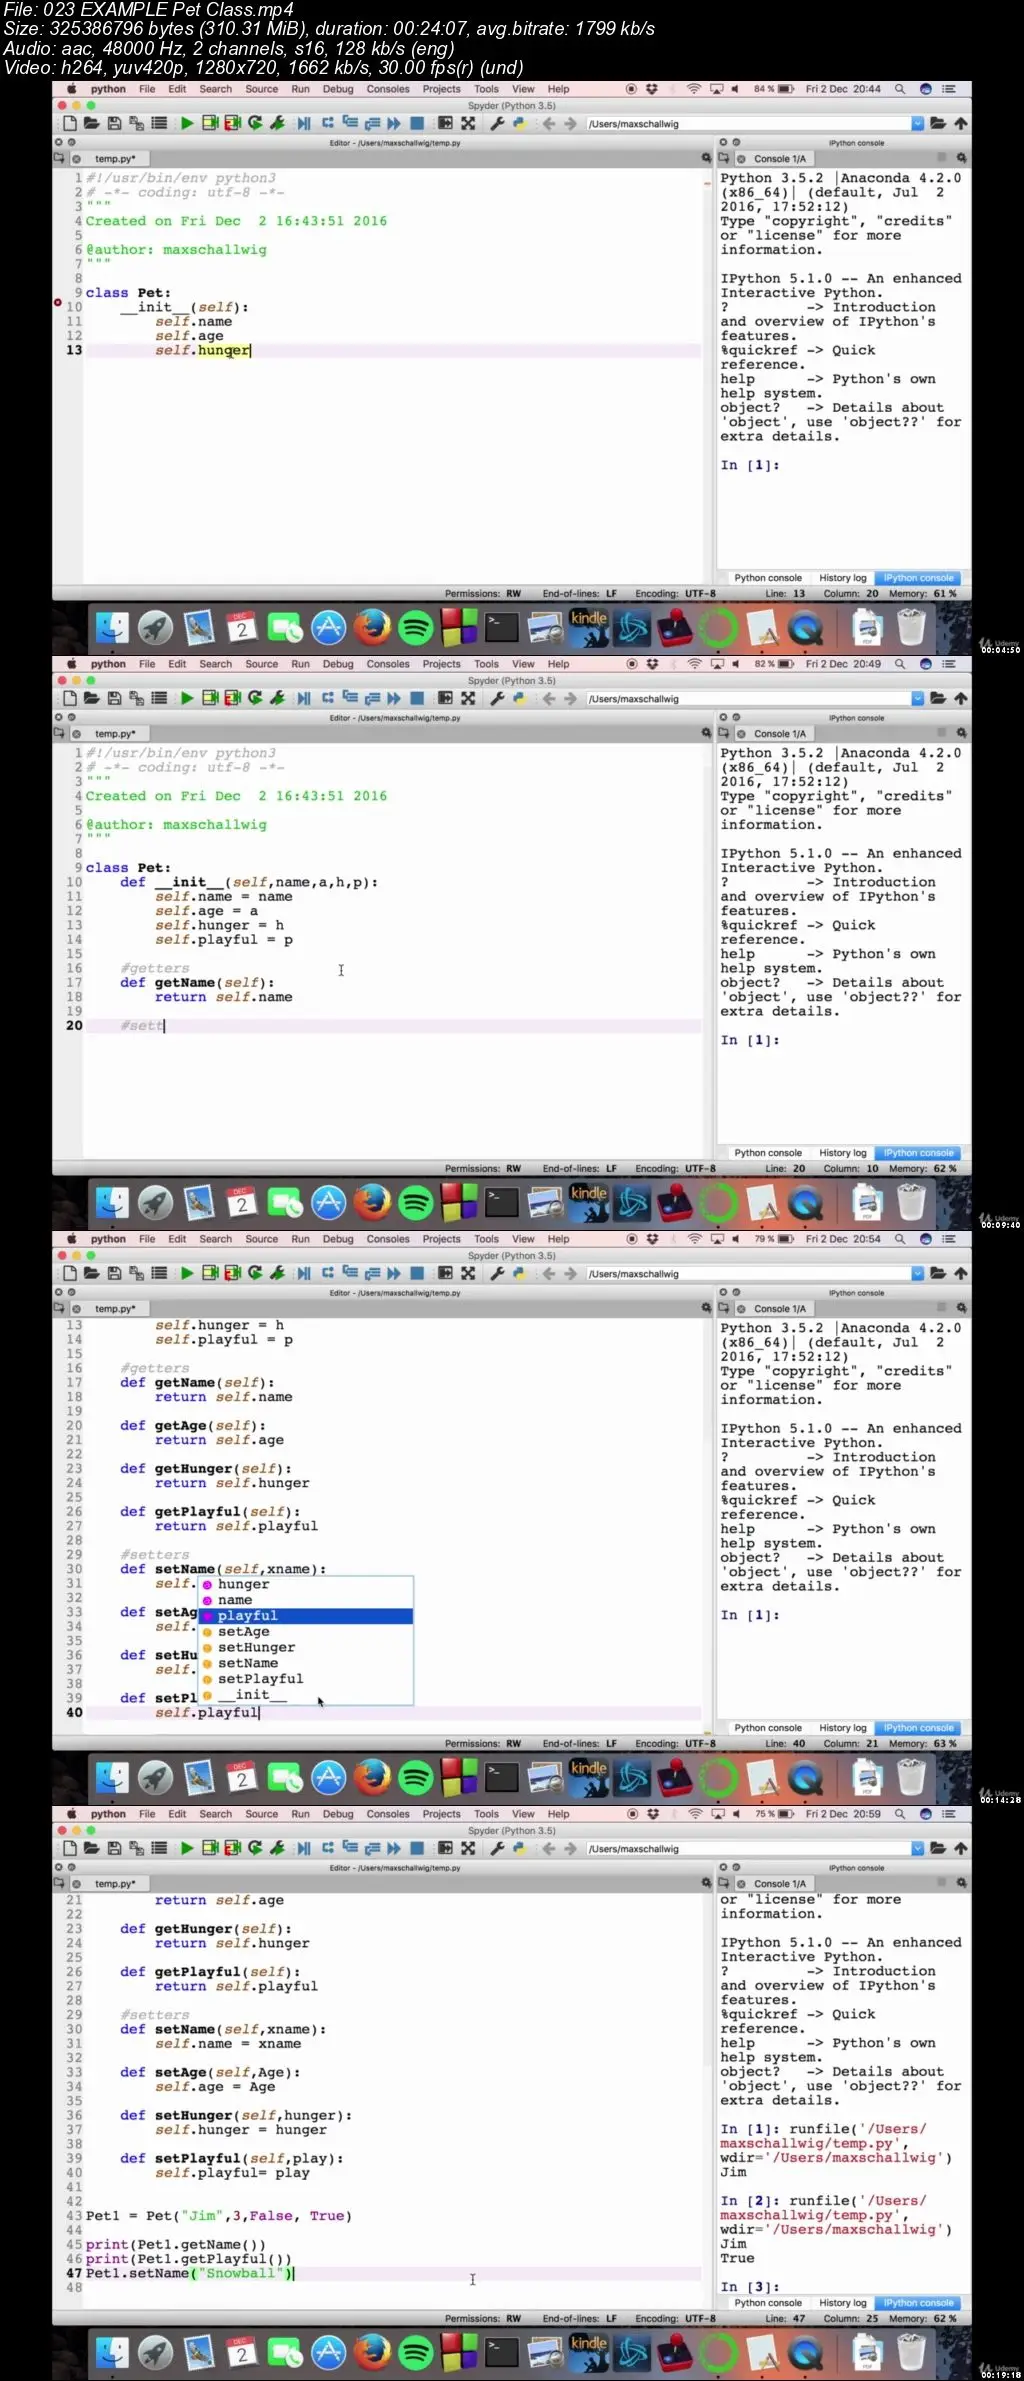The width and height of the screenshot is (1024, 2381).
Task: Click Open file folder icon in the 20:49 frame toolbar
Action: tap(91, 699)
